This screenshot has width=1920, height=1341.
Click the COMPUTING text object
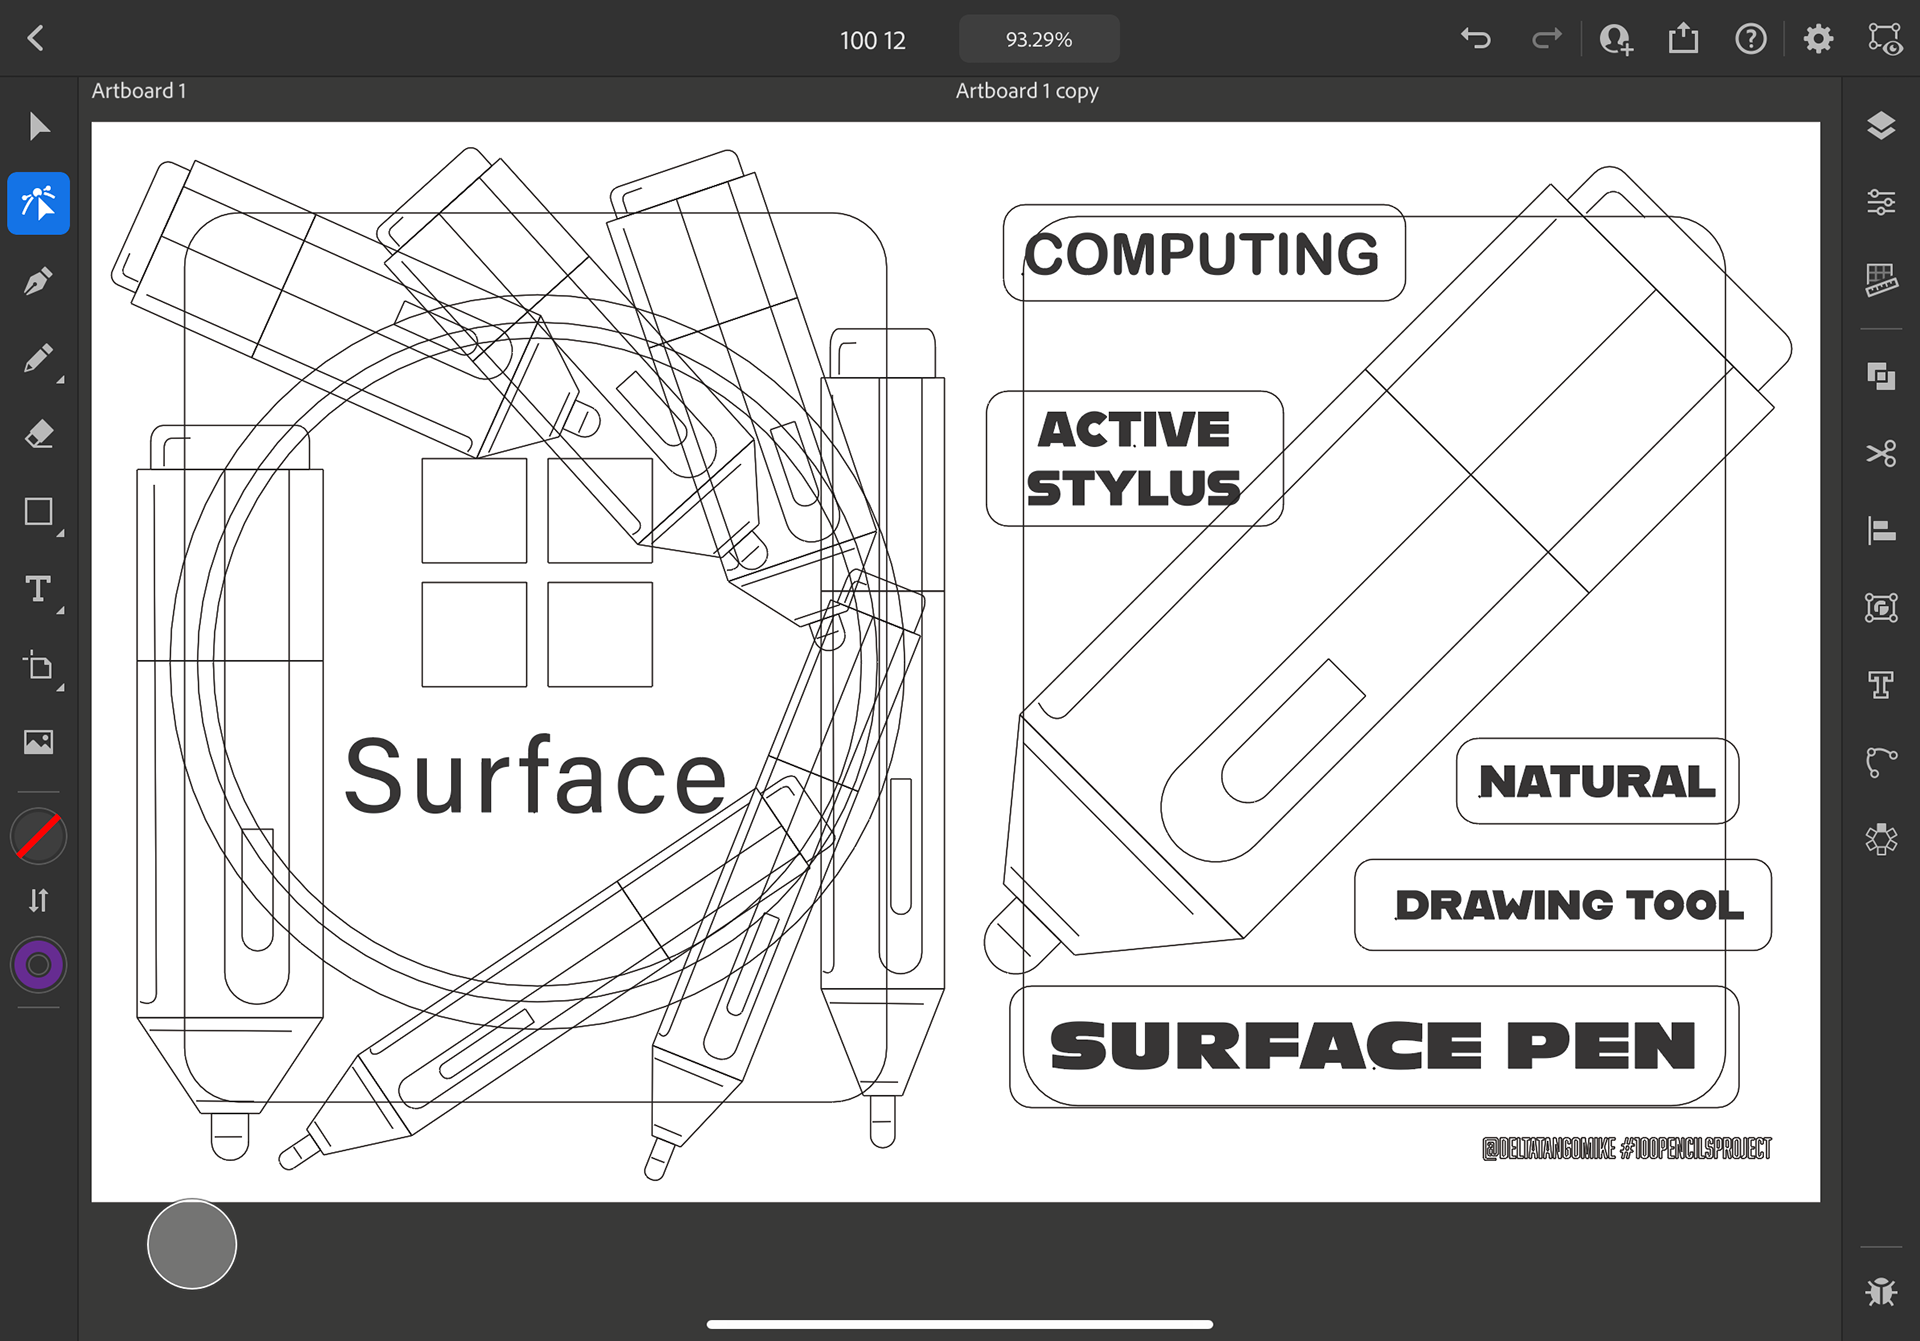(x=1201, y=254)
